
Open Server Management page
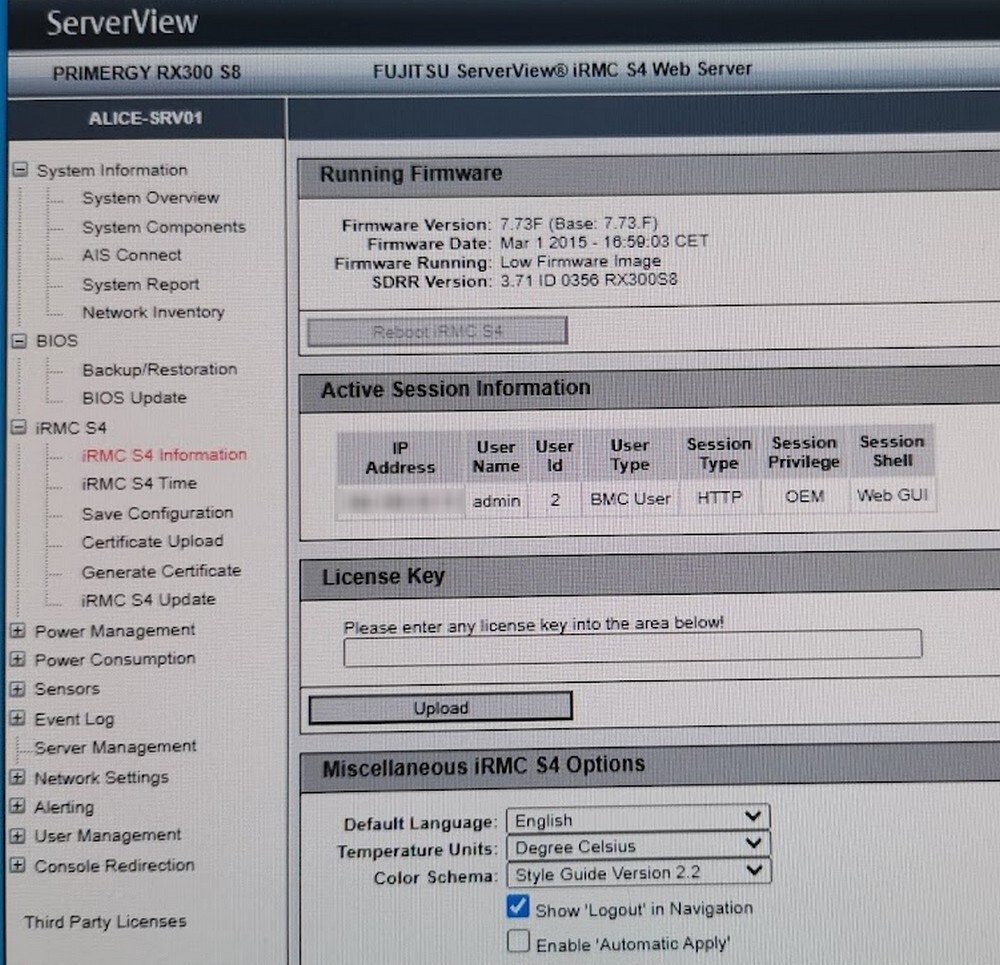tap(115, 747)
